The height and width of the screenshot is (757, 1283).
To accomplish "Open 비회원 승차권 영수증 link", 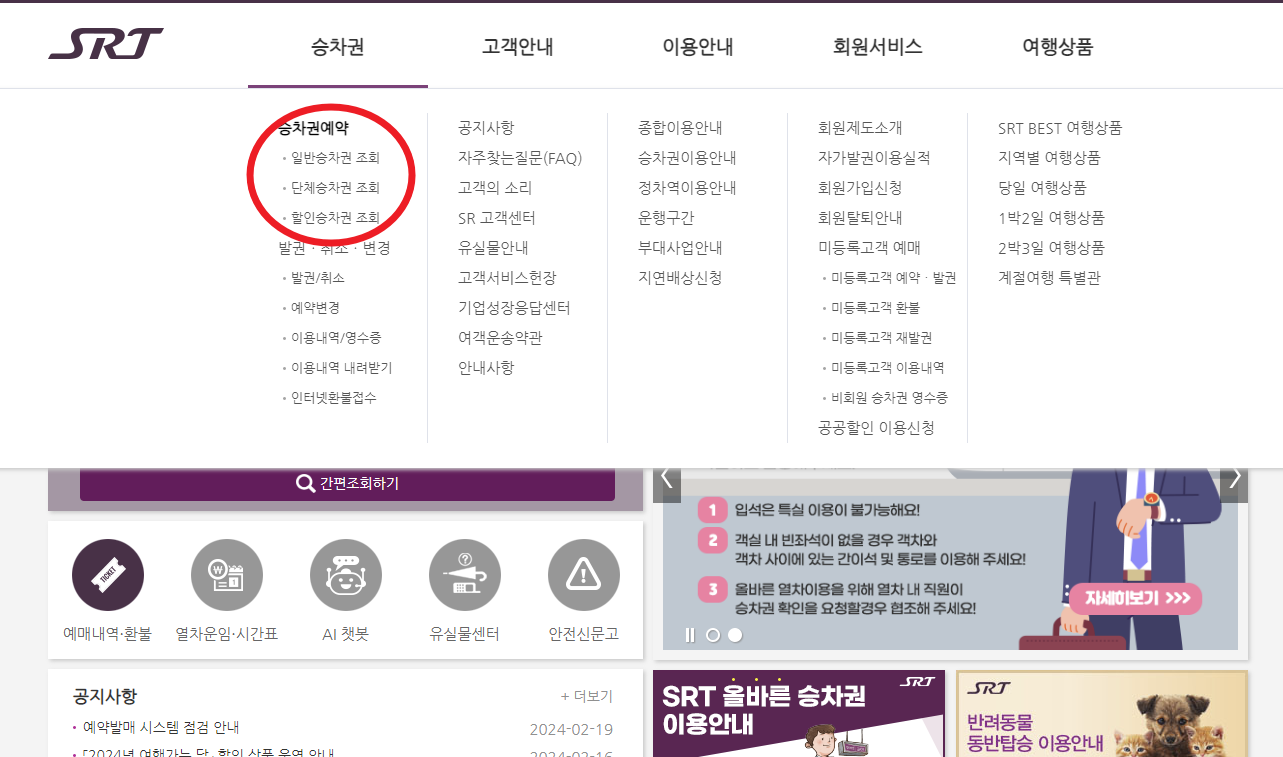I will [x=889, y=398].
